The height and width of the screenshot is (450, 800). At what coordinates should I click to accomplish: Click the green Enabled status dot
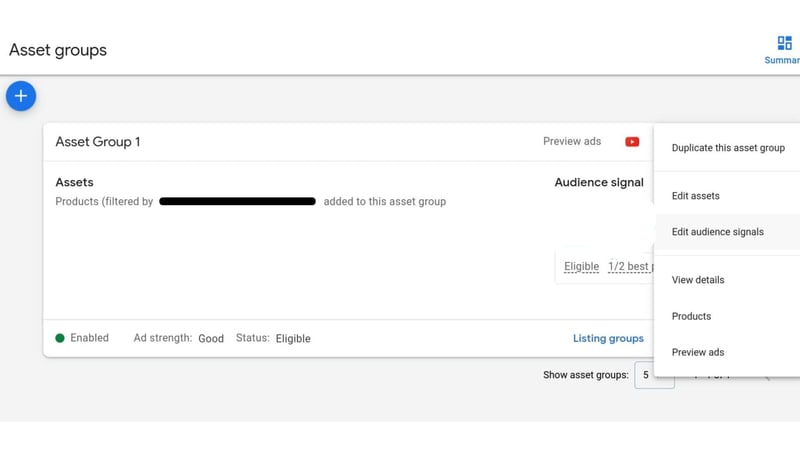[x=60, y=338]
